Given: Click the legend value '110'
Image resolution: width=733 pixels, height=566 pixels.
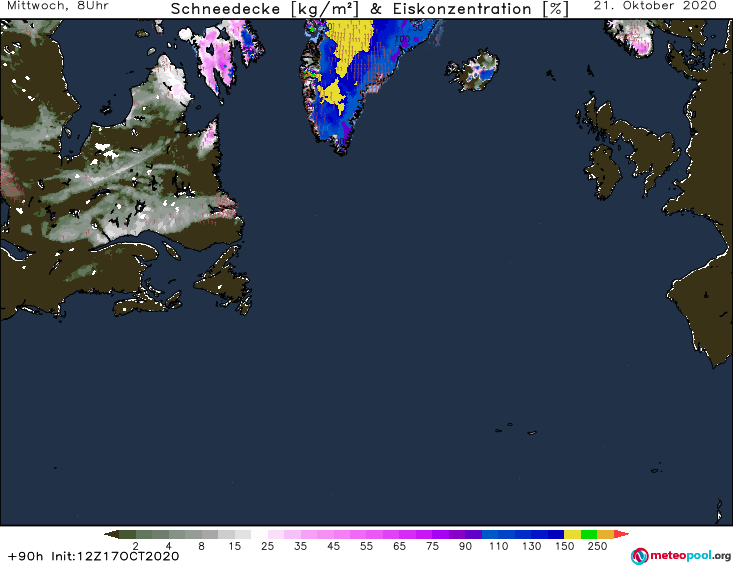Looking at the screenshot, I should (498, 546).
